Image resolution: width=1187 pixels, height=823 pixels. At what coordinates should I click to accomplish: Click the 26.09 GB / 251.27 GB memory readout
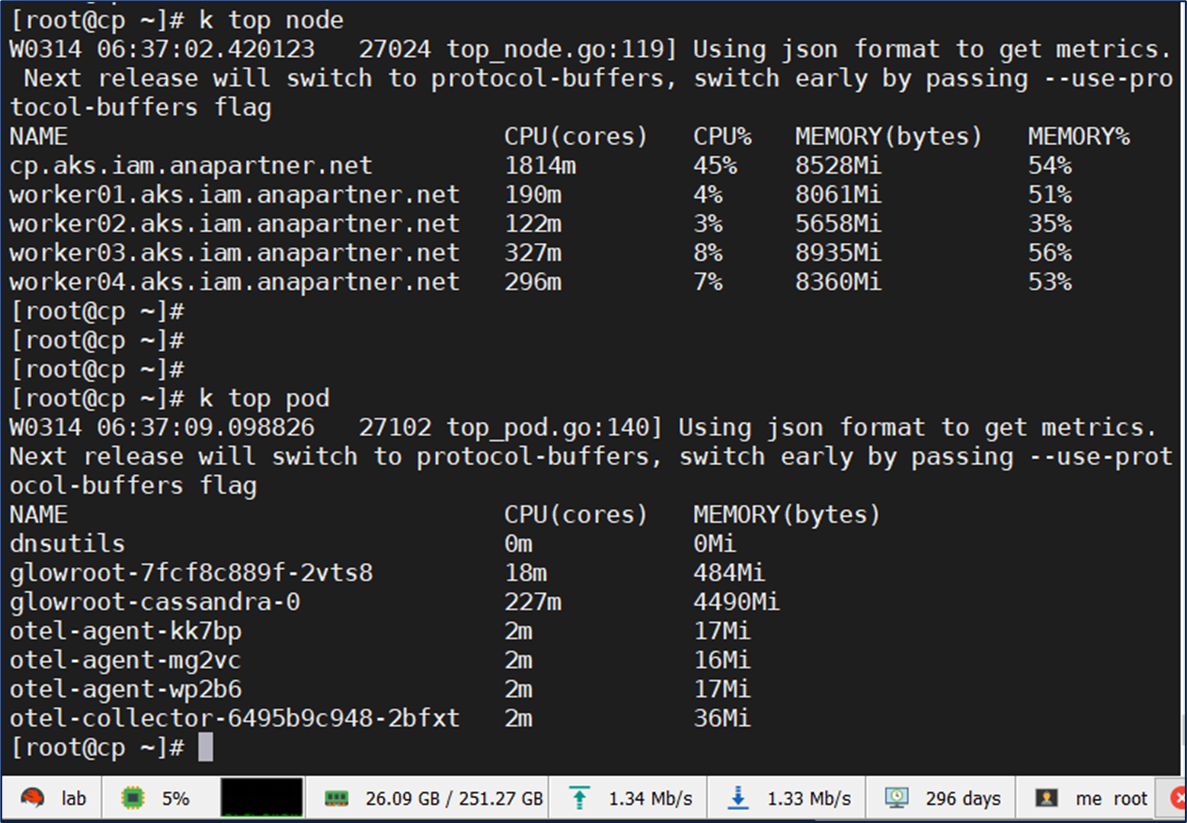[454, 798]
